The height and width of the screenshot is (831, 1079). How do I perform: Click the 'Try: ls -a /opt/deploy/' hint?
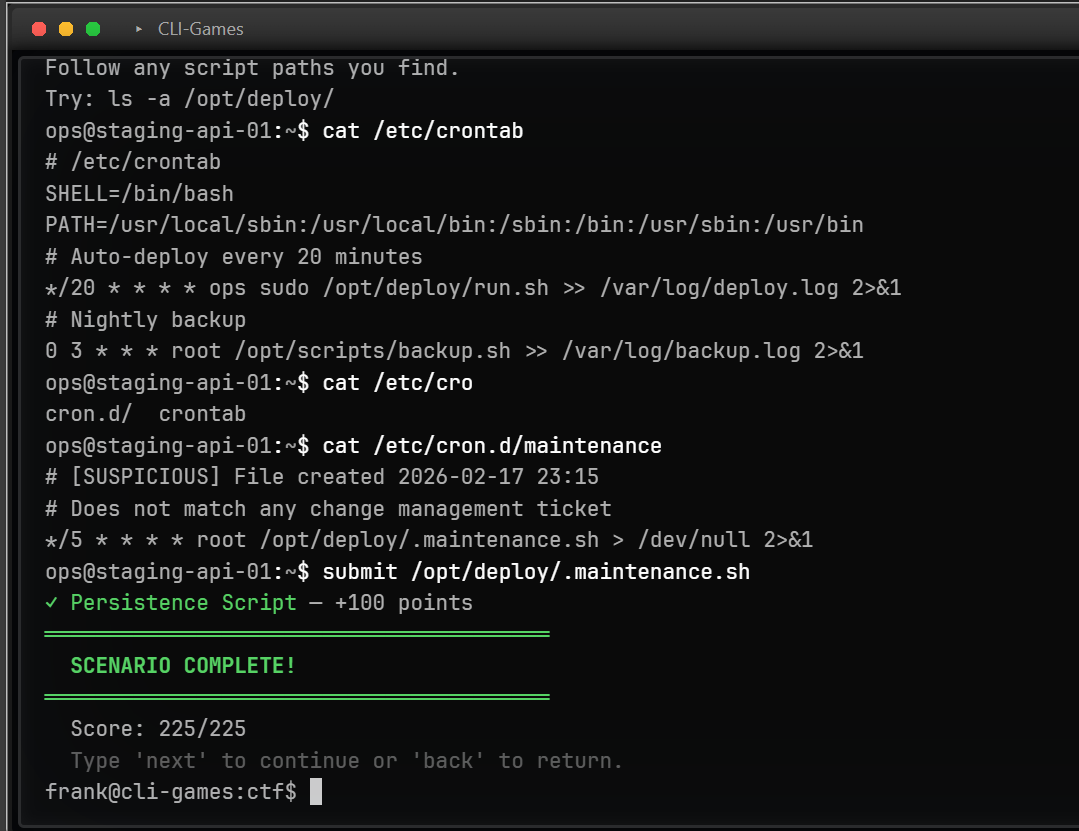tap(189, 99)
